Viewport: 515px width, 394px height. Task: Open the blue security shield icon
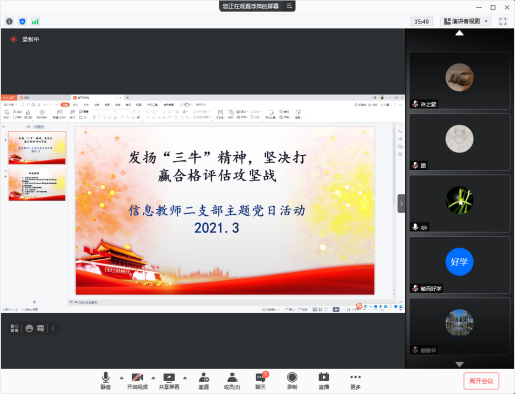point(22,22)
